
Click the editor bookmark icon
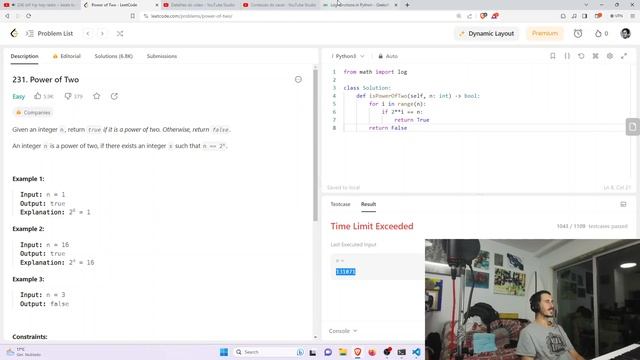click(553, 56)
